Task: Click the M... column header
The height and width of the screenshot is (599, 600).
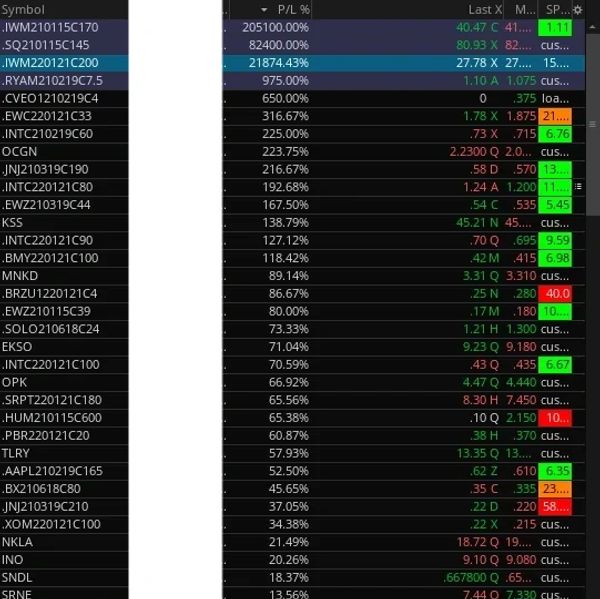Action: coord(524,10)
